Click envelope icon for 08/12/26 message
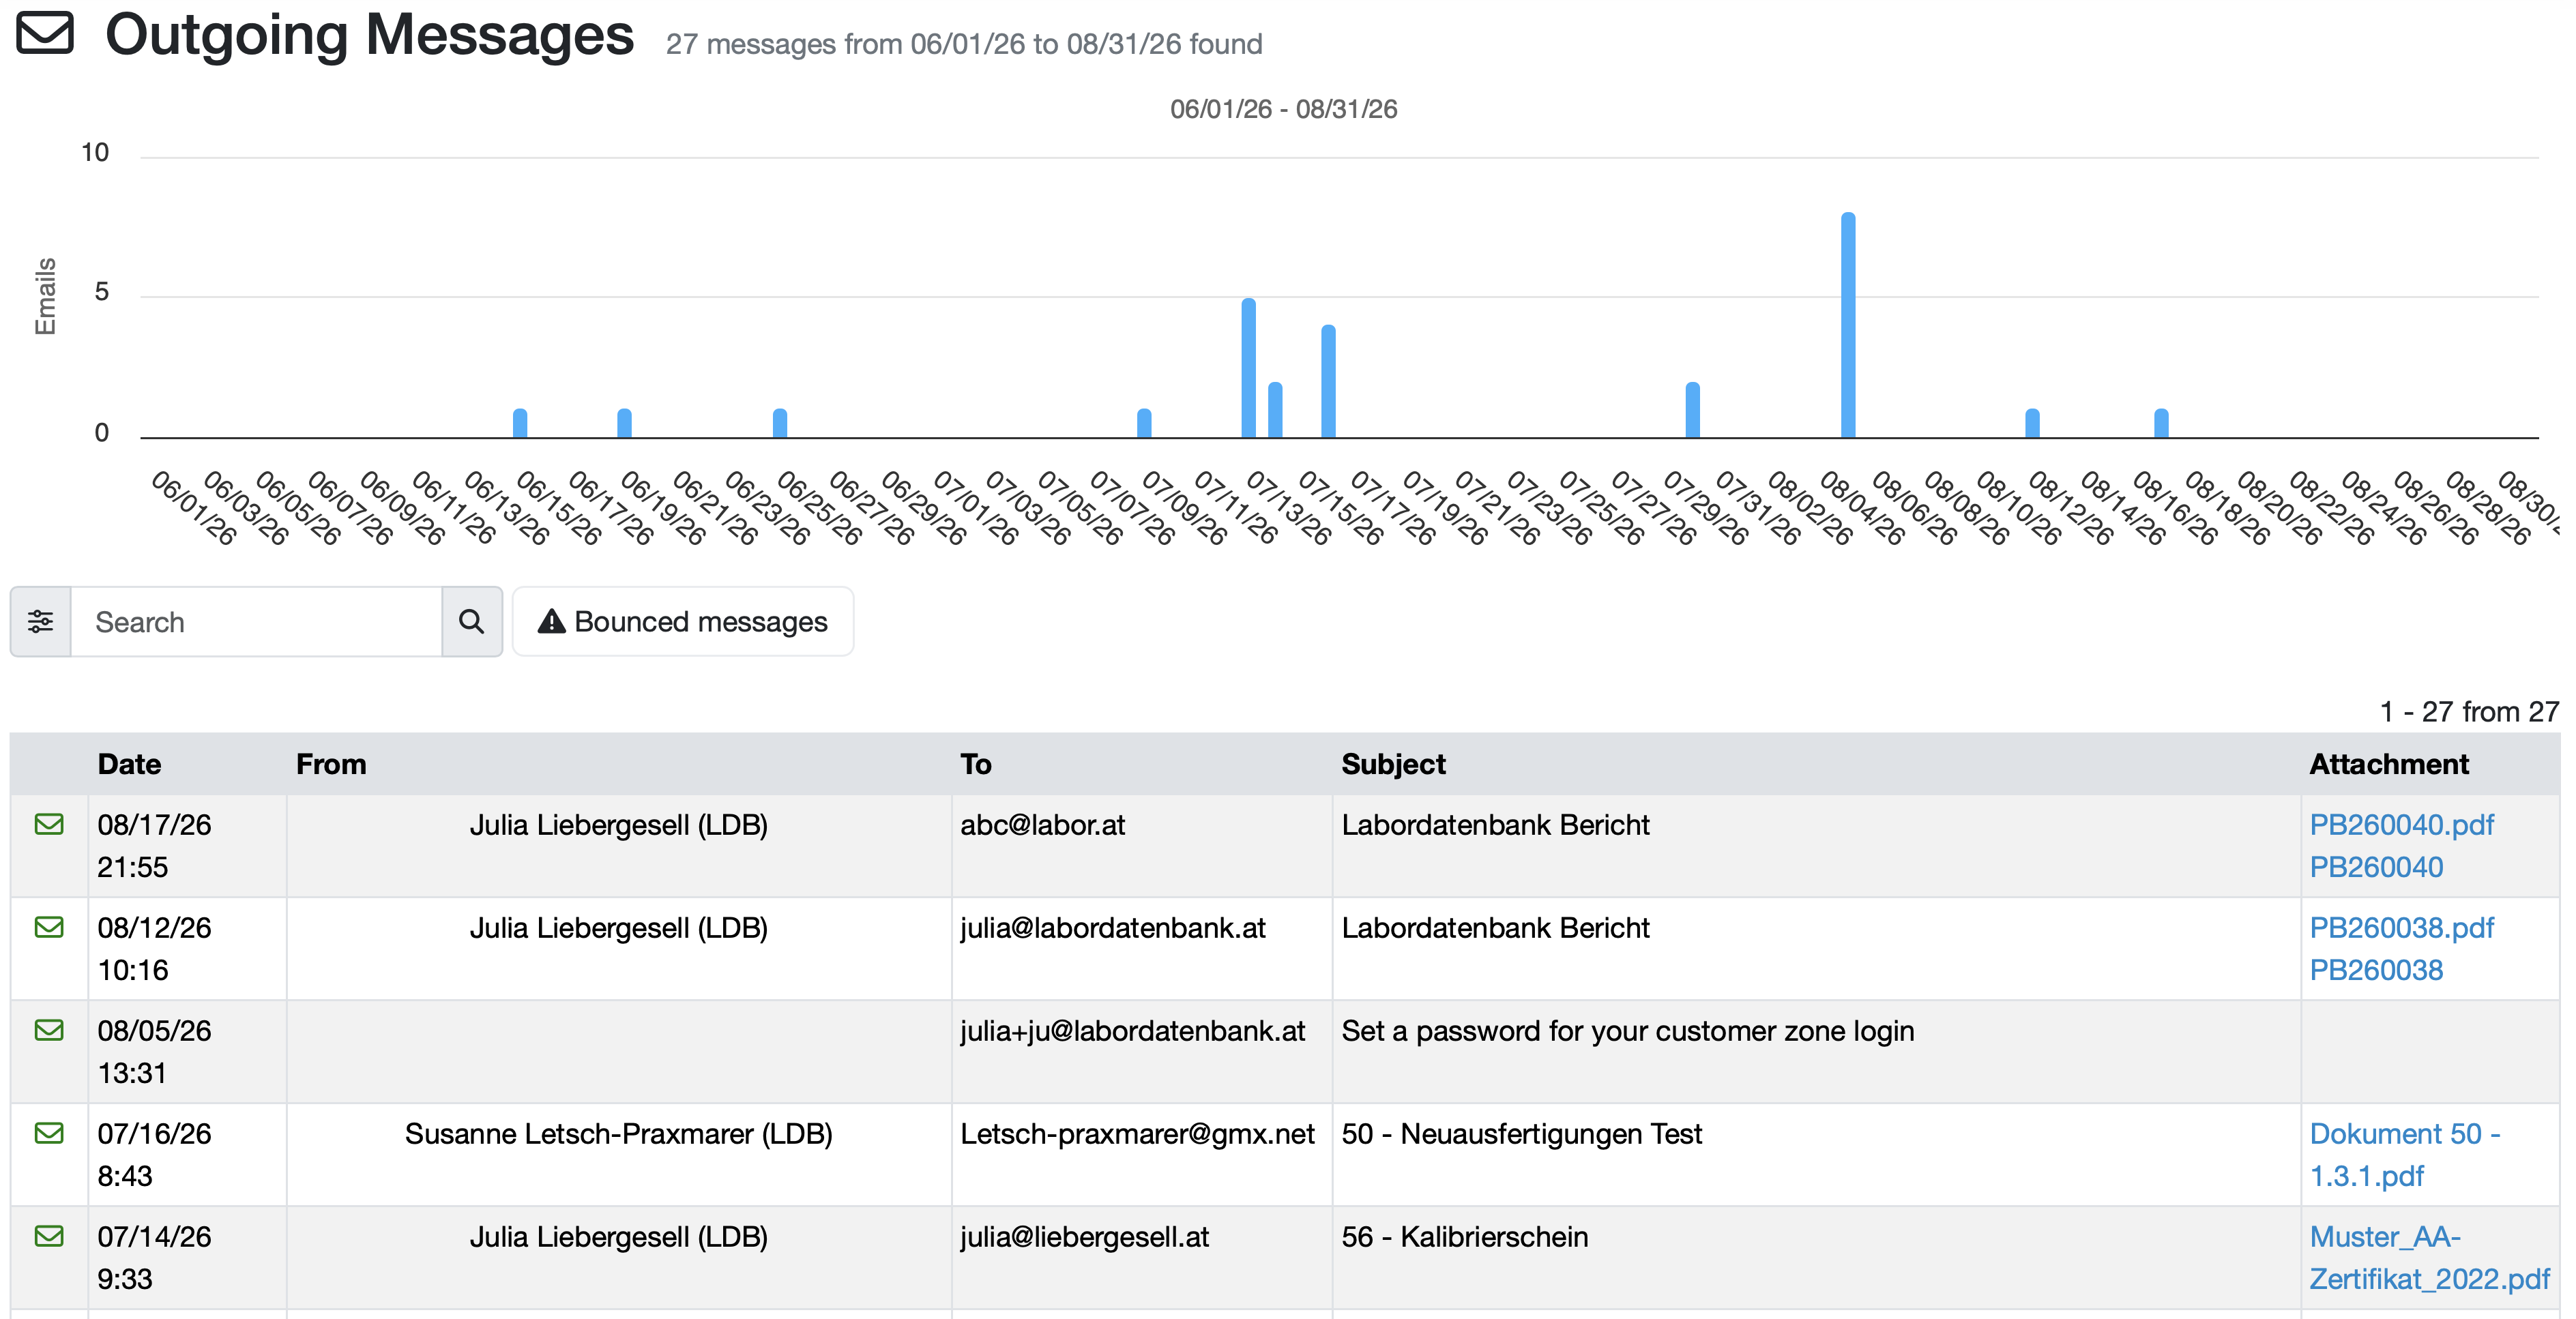Viewport: 2576px width, 1319px height. pos(49,927)
